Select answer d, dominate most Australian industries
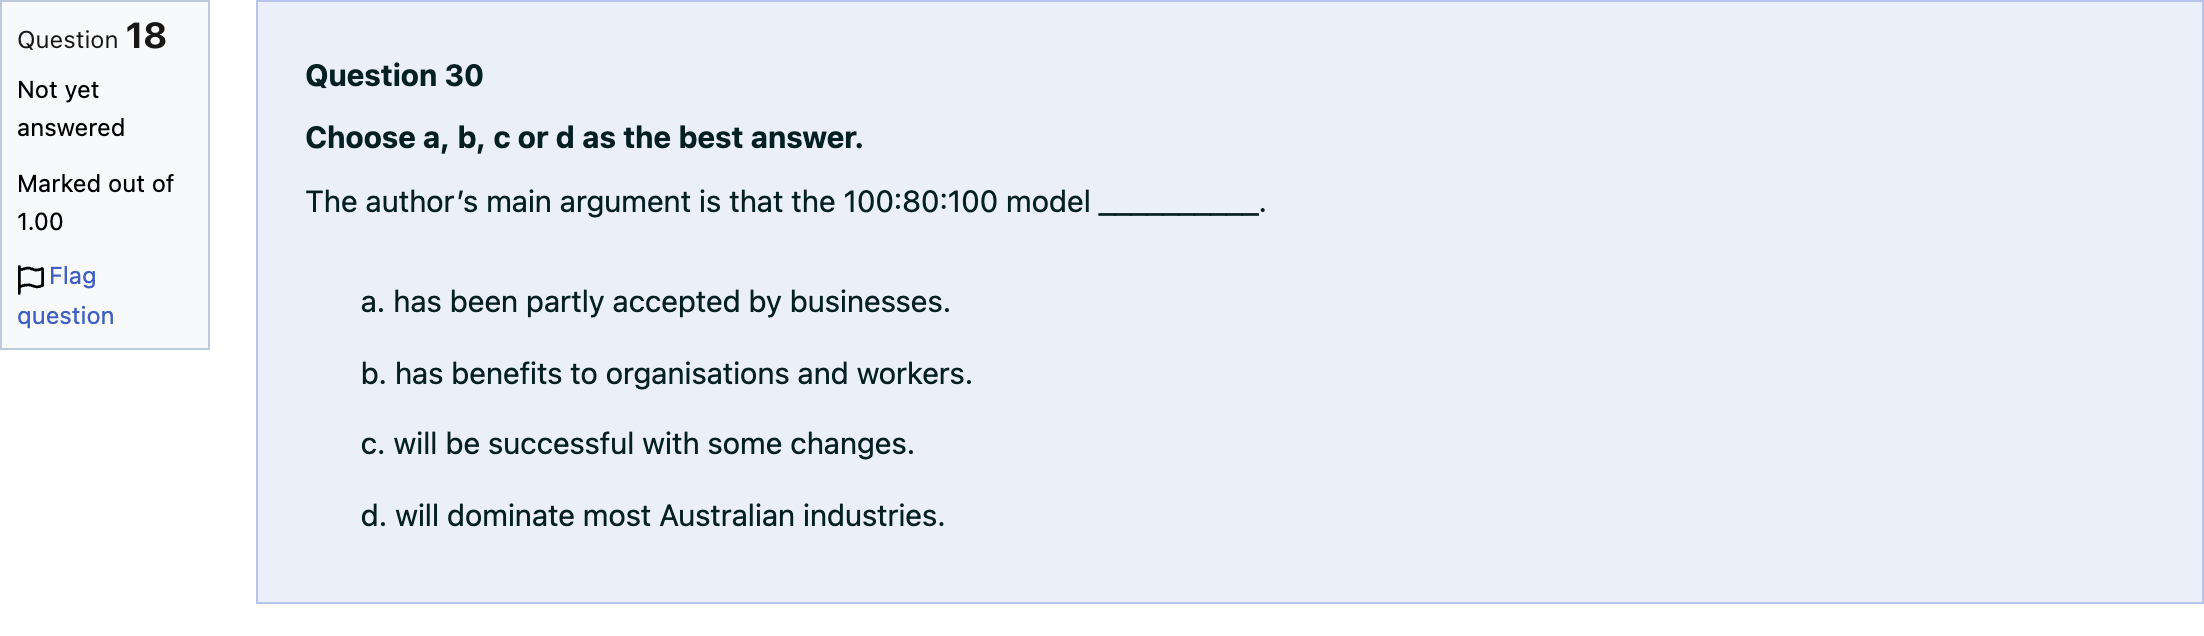Viewport: 2204px width, 636px height. point(652,516)
